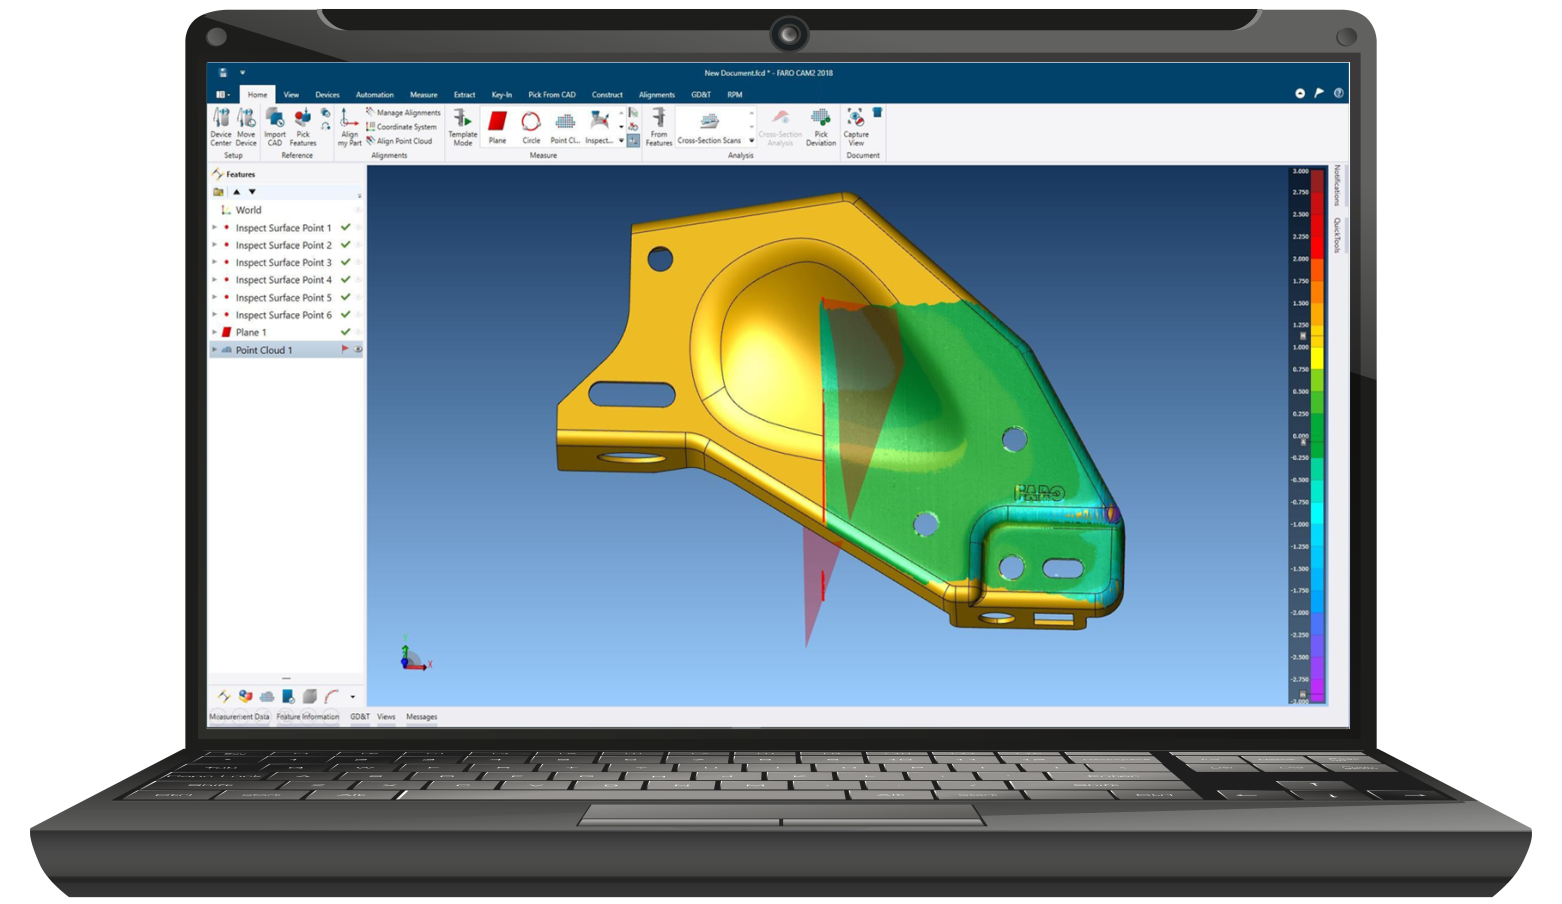Select the Pick Features tool
The image size is (1562, 904).
click(303, 127)
